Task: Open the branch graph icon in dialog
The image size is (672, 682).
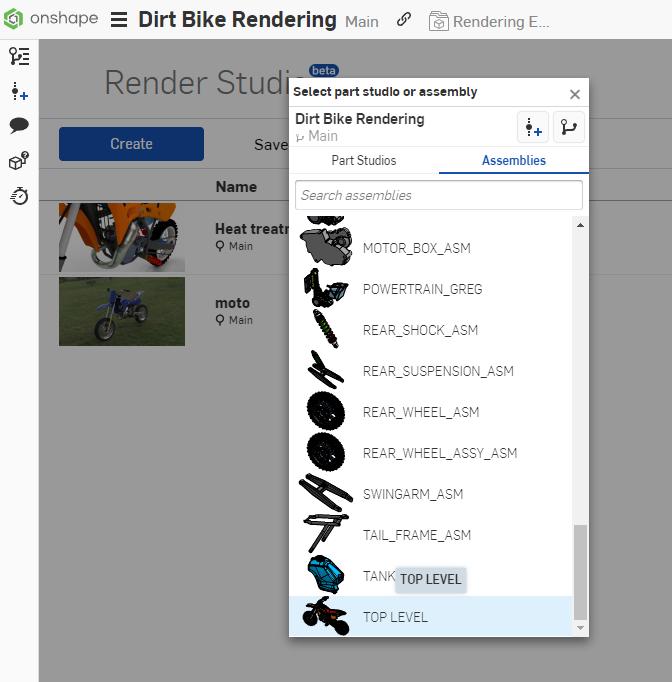Action: click(x=569, y=127)
